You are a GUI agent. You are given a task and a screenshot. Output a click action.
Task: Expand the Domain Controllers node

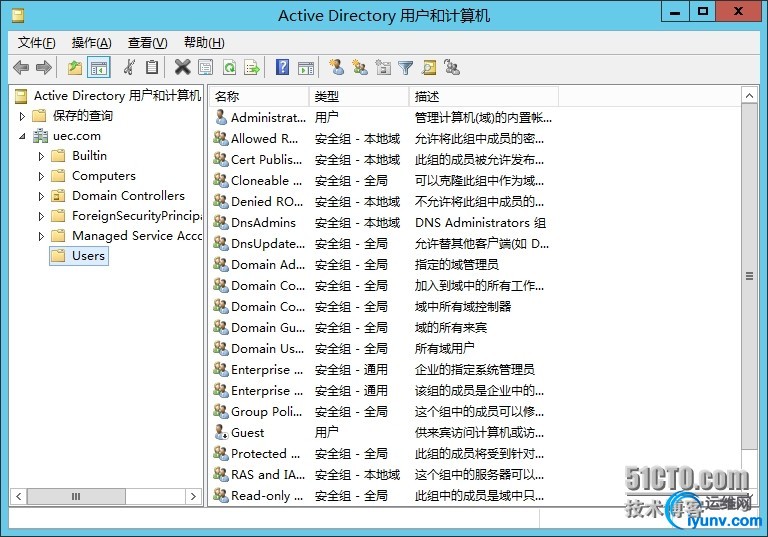point(41,196)
